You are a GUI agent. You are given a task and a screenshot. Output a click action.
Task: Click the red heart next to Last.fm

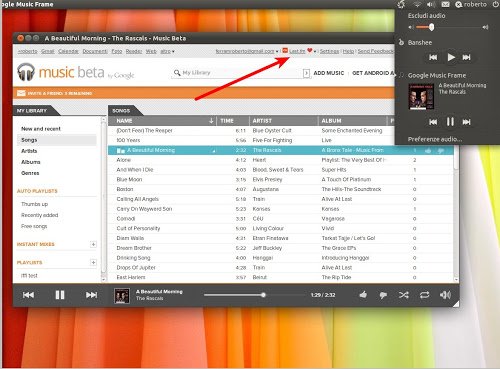(x=310, y=51)
